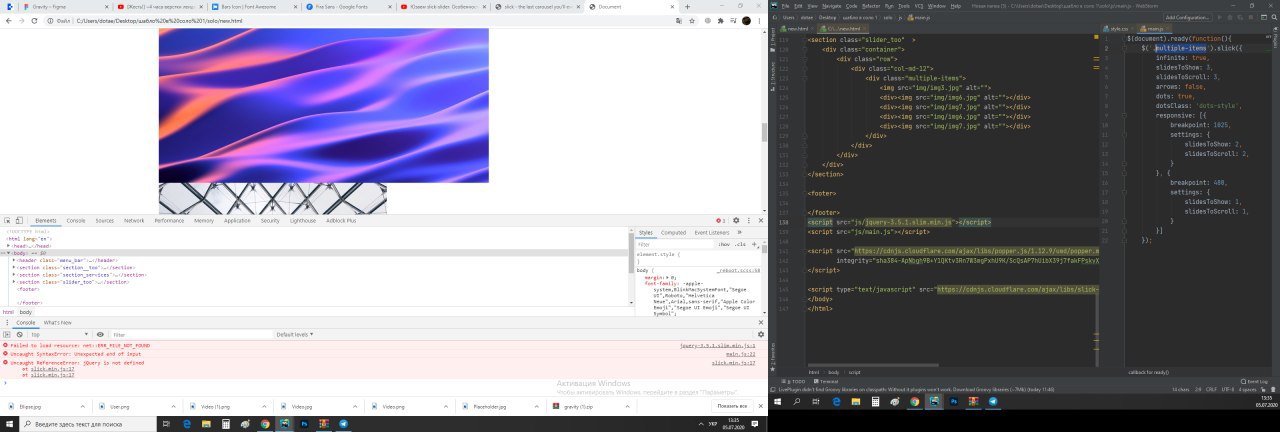This screenshot has height=432, width=1280.
Task: Open the WebStorm Event Log
Action: click(x=1254, y=381)
